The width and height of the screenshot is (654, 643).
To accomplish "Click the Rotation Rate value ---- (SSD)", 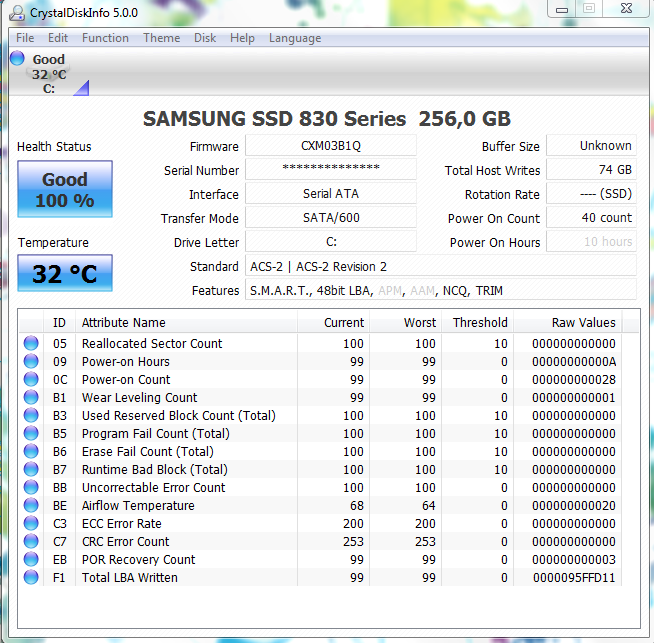I will (x=591, y=193).
